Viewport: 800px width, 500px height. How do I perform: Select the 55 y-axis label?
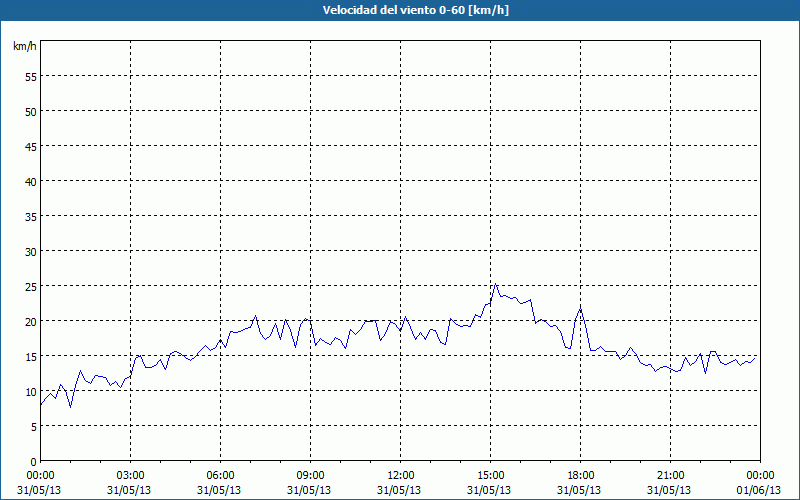point(31,77)
